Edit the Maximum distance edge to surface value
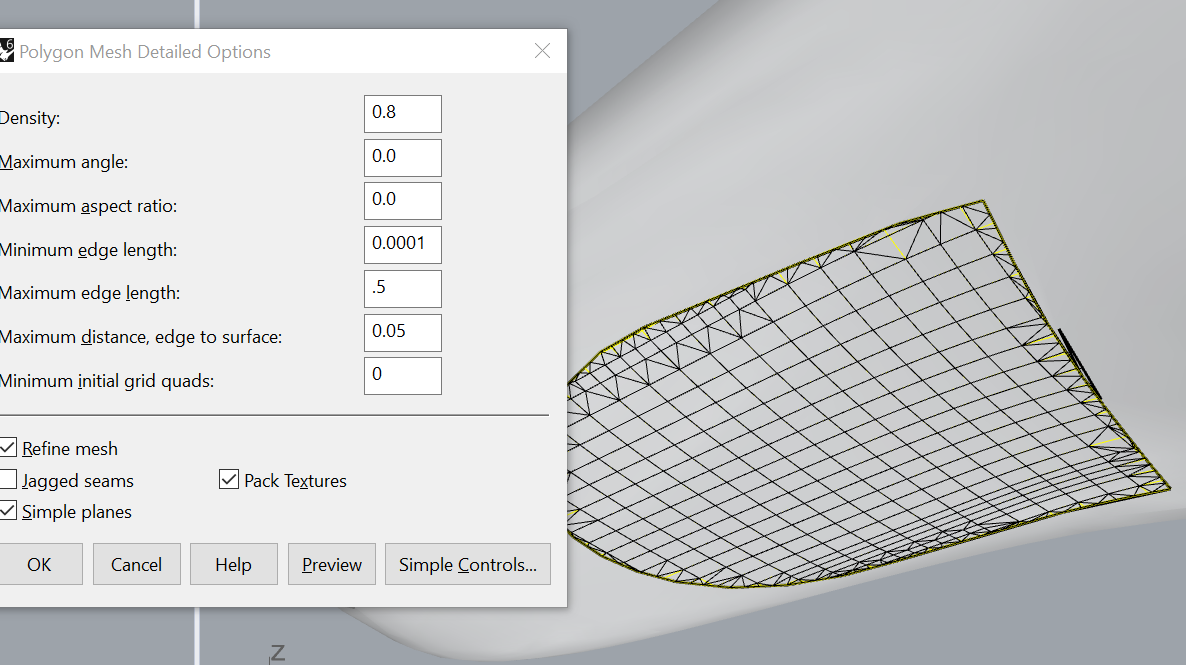The width and height of the screenshot is (1186, 665). (402, 332)
